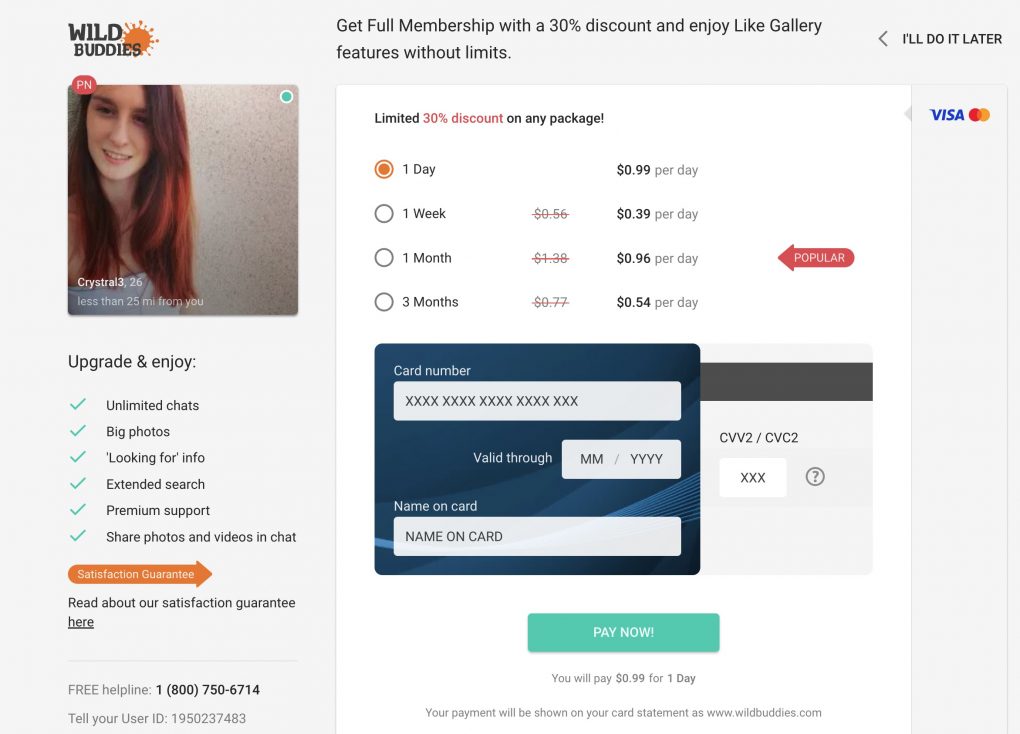Click the Visa card icon
This screenshot has width=1020, height=734.
click(946, 115)
